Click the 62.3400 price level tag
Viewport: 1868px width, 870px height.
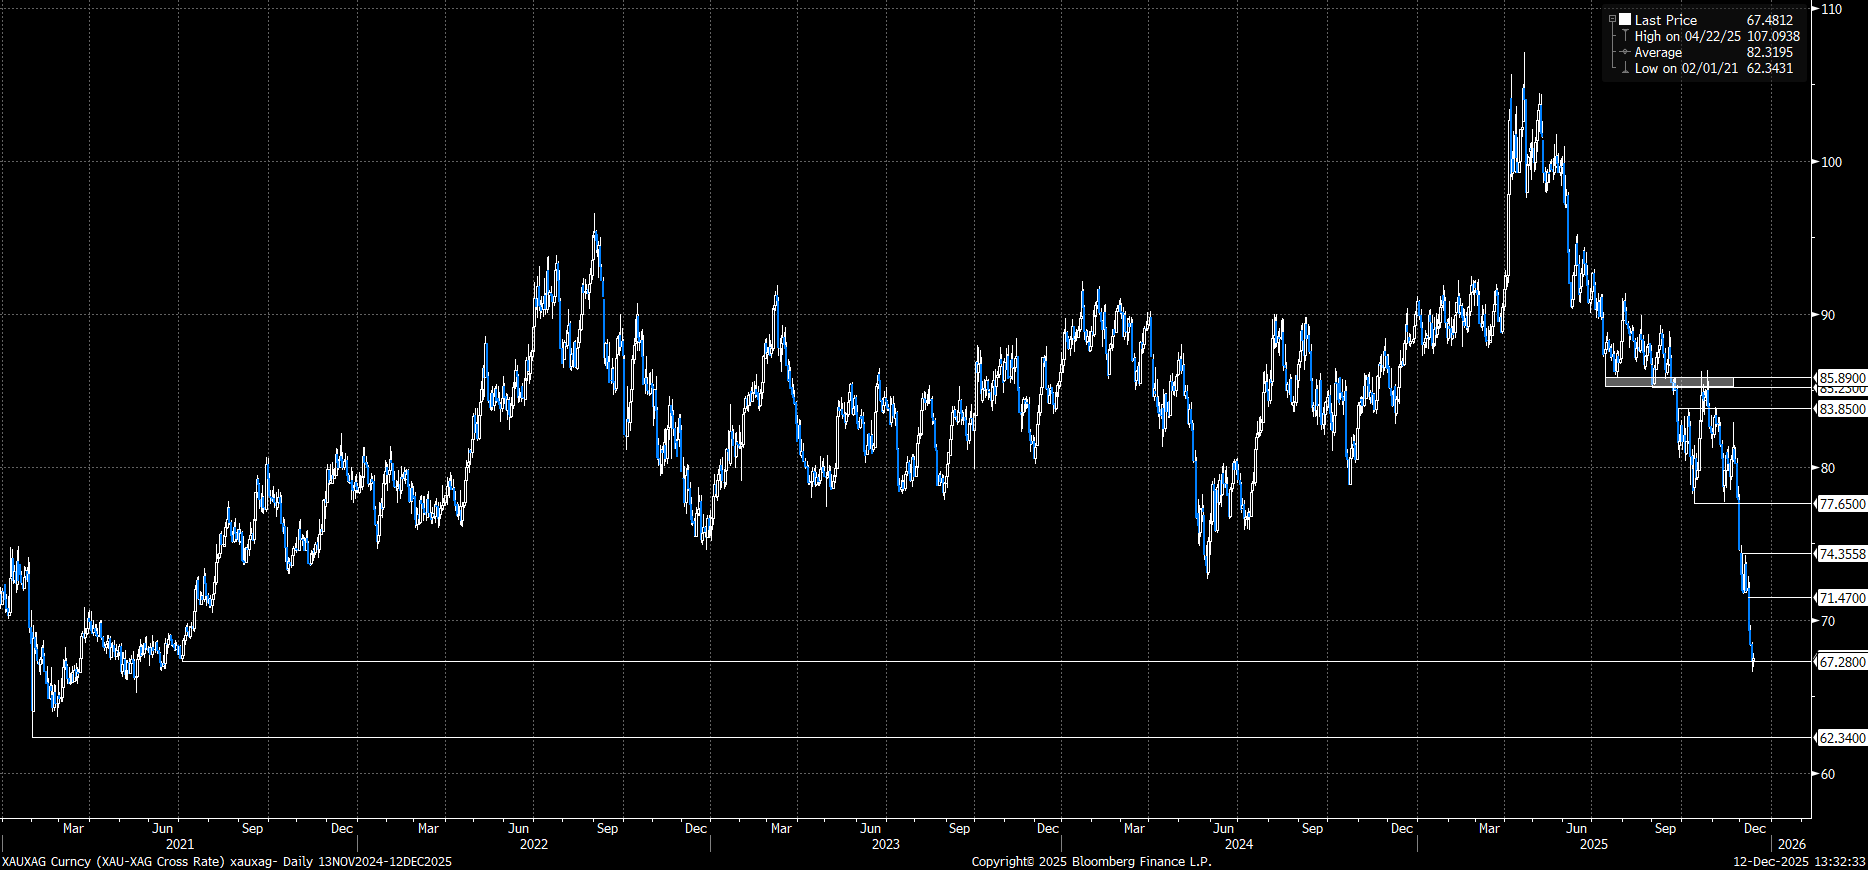click(1841, 738)
